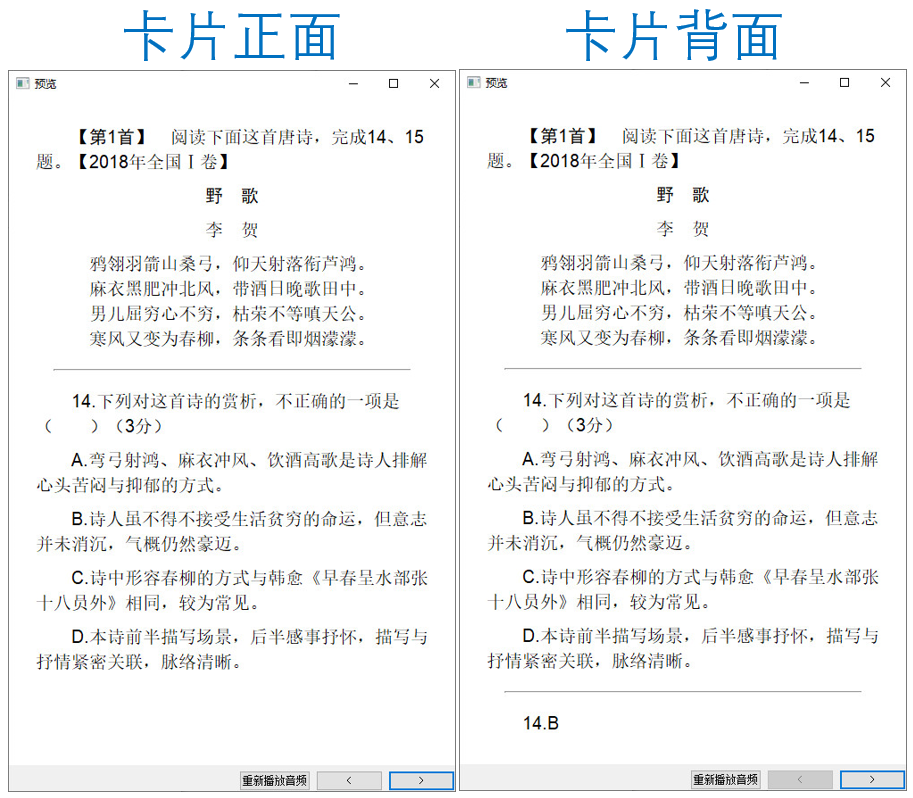
Task: Click option D text in front window
Action: [232, 649]
